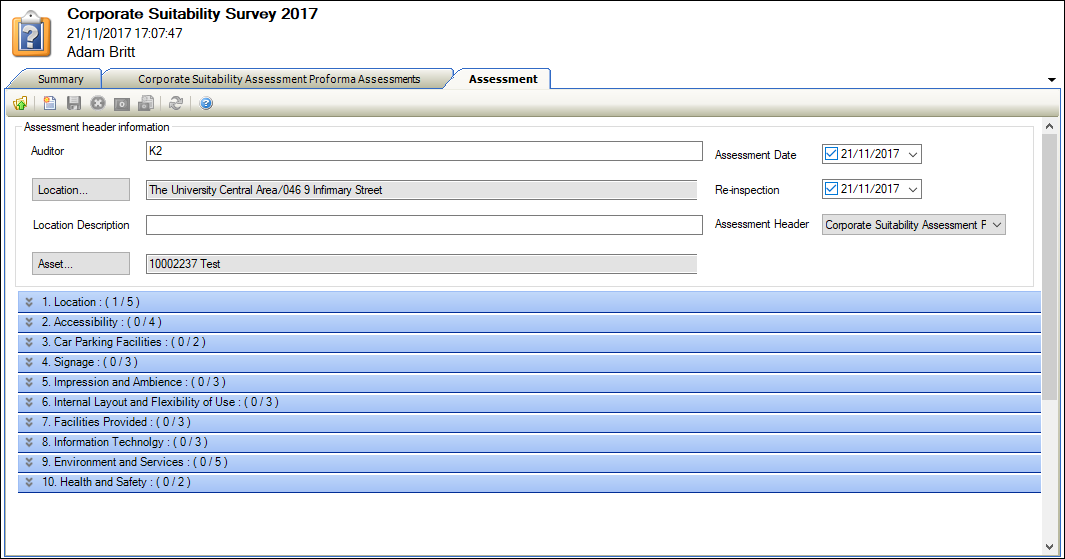Uncheck the Re-inspection date checkbox
This screenshot has height=559, width=1065.
tap(832, 189)
